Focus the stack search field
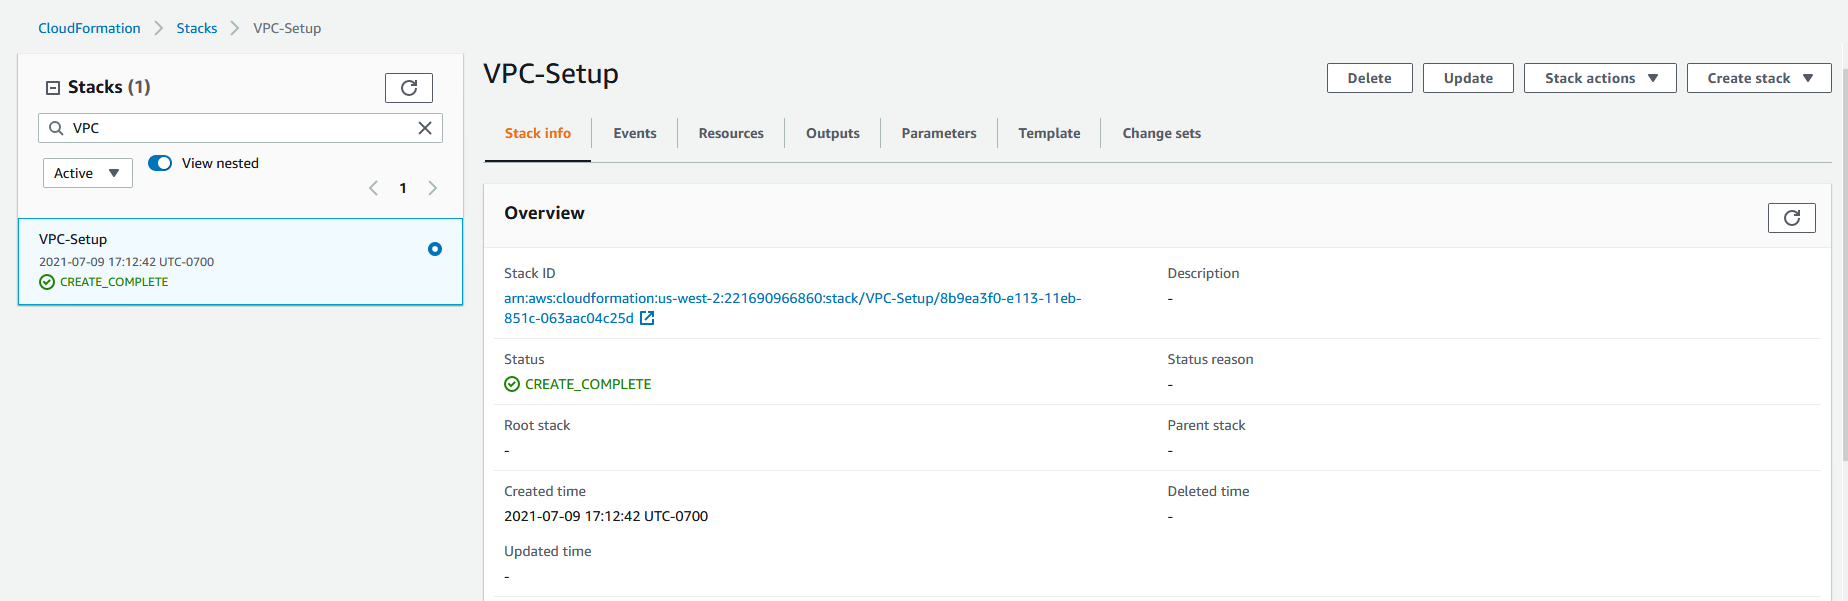This screenshot has height=601, width=1848. pyautogui.click(x=240, y=128)
